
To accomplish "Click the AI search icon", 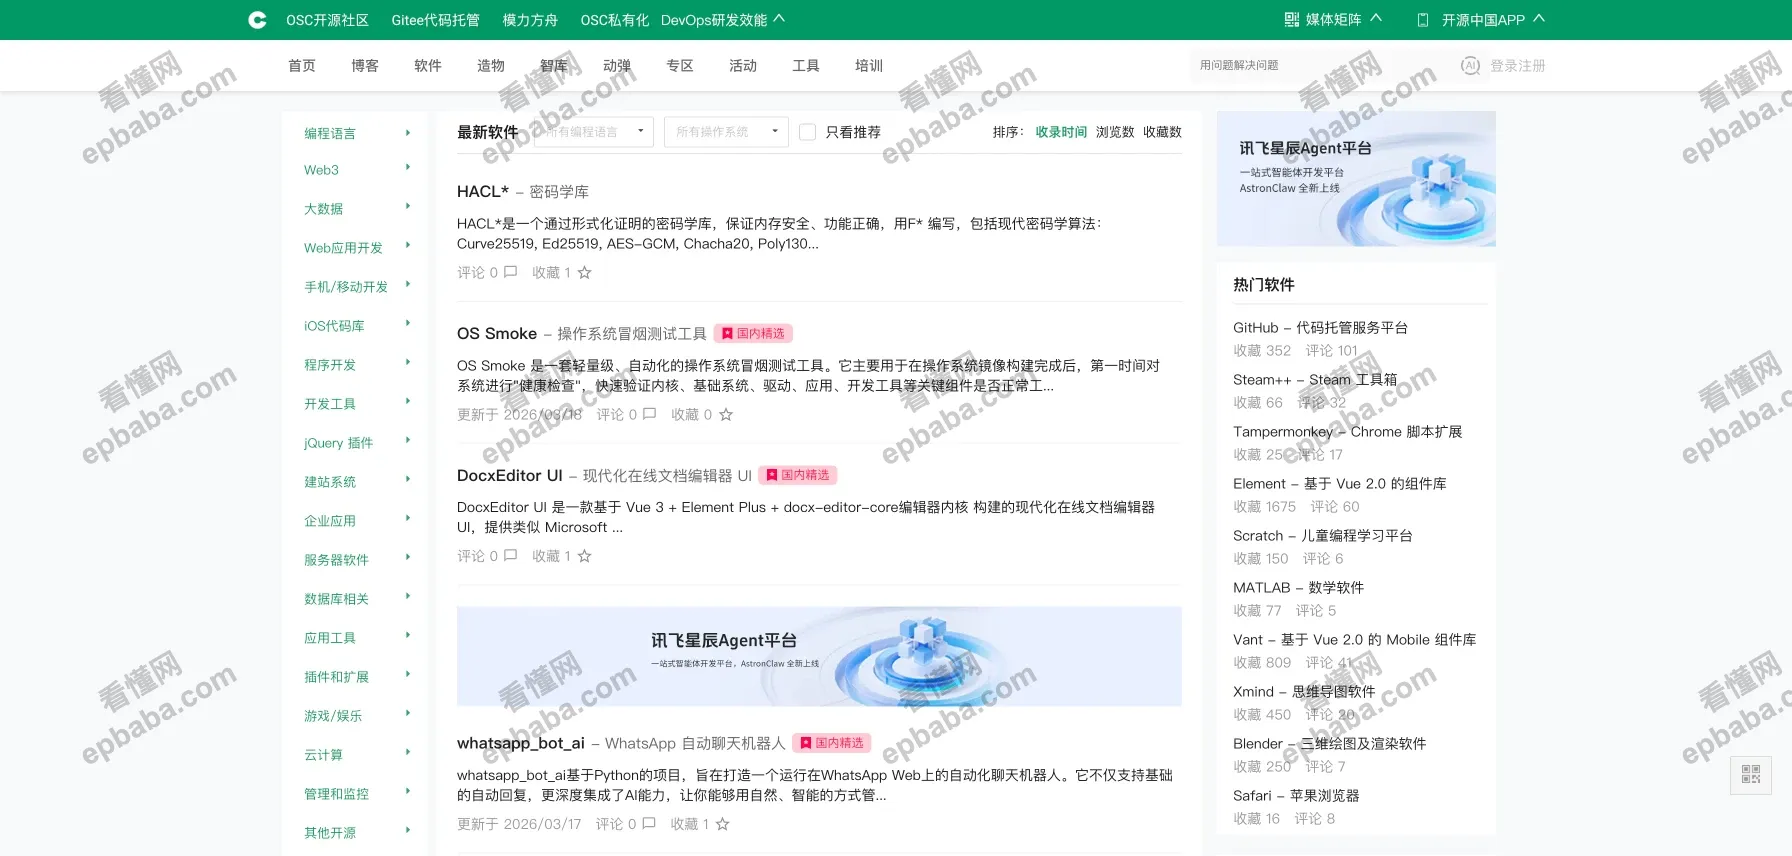I will tap(1470, 66).
